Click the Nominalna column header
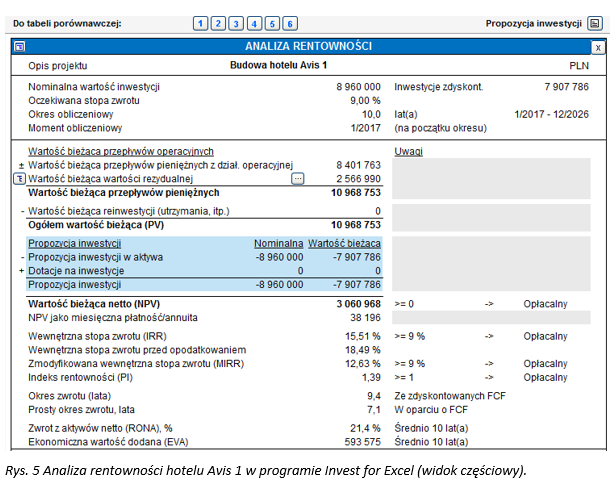This screenshot has height=483, width=612. pyautogui.click(x=278, y=243)
